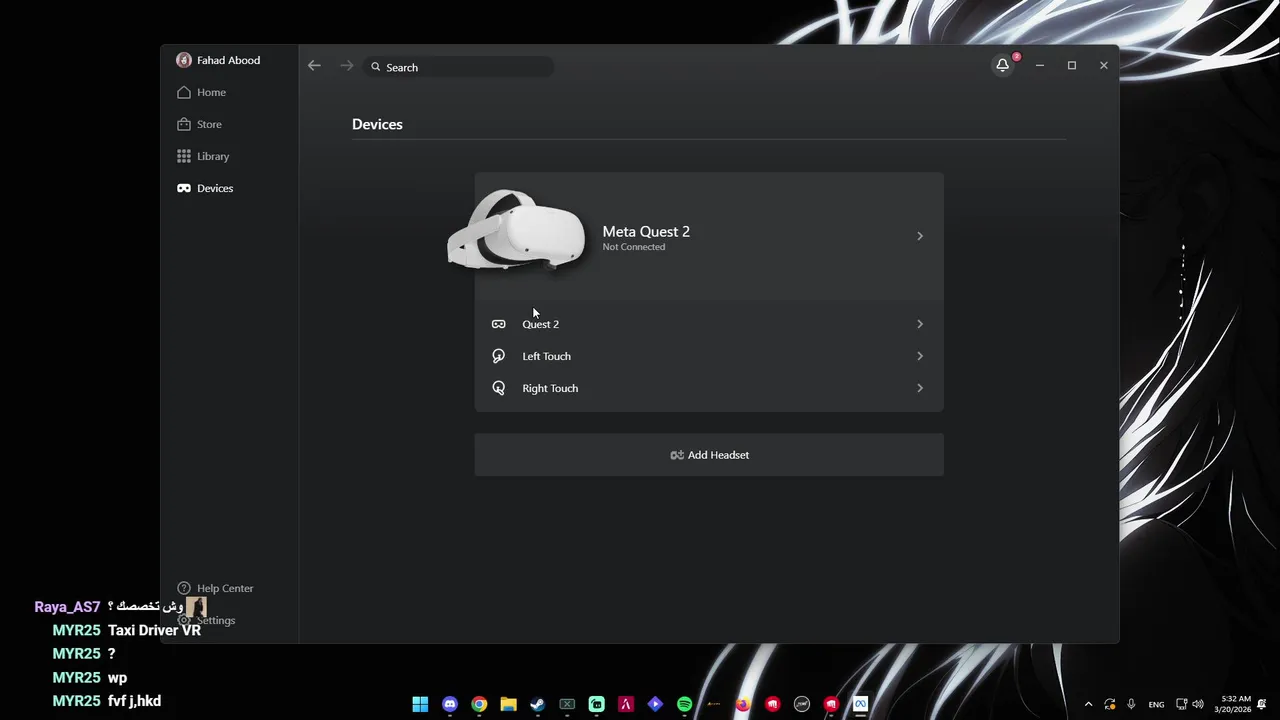Screen dimensions: 1280x720
Task: Go back with the left arrow
Action: 314,66
